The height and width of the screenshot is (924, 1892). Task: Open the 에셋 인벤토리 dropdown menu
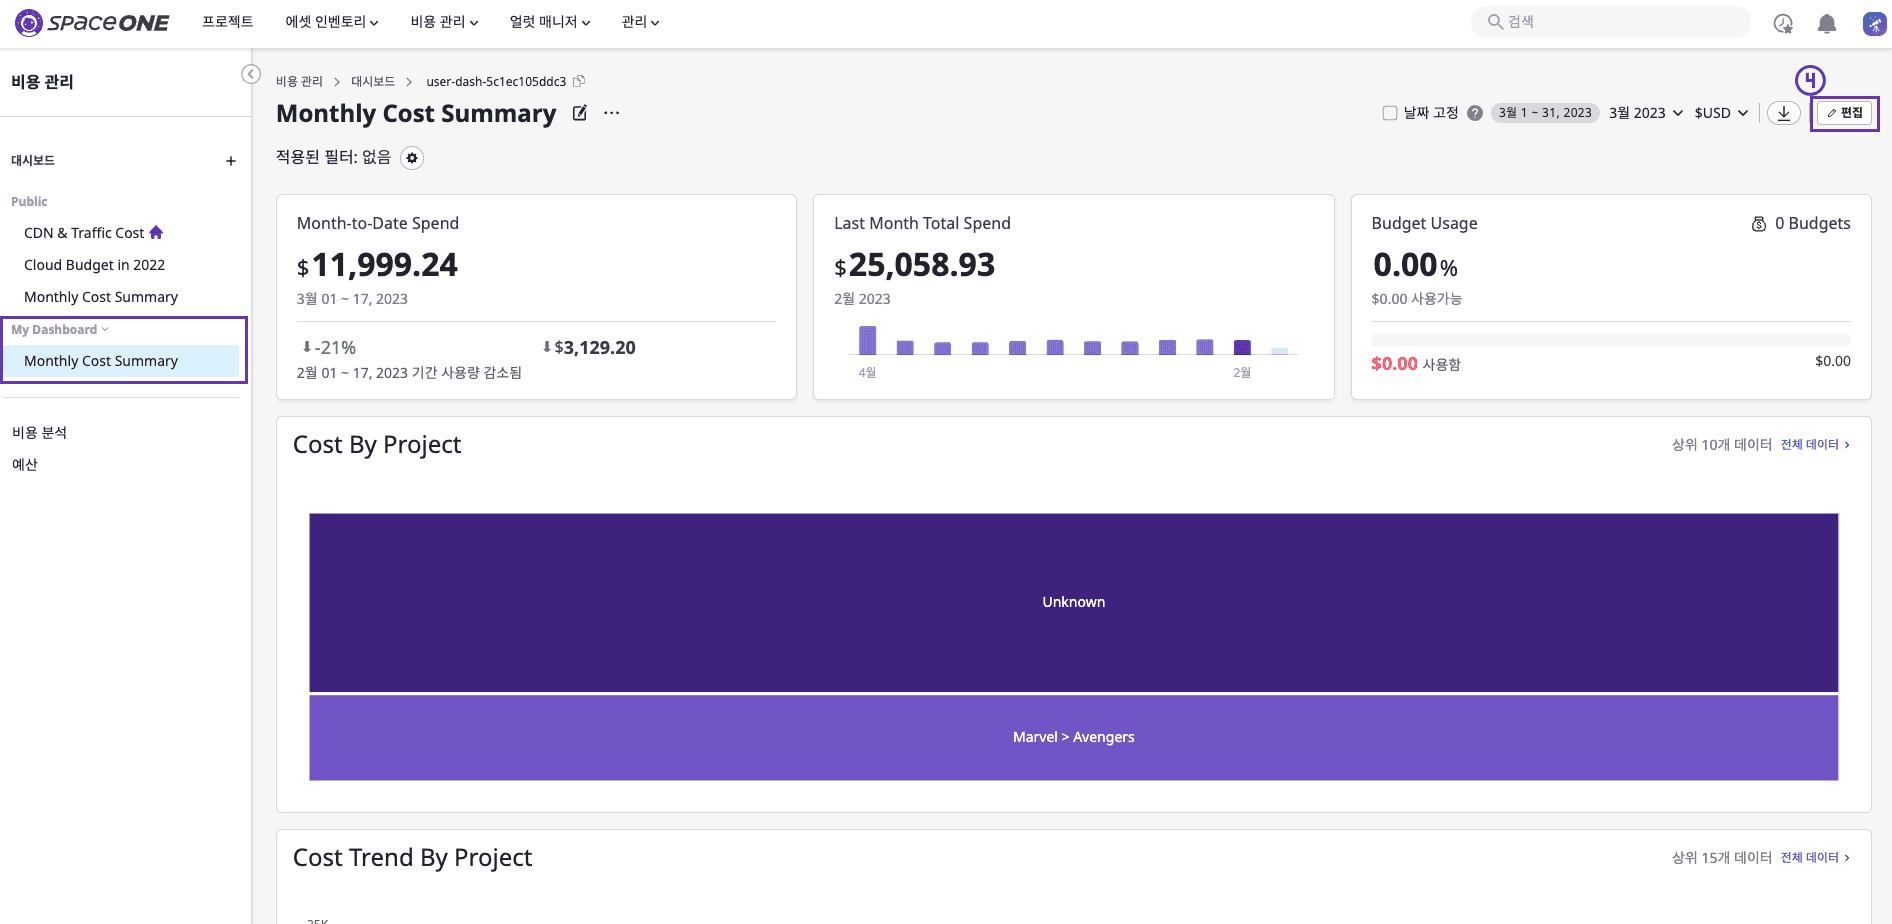coord(332,22)
